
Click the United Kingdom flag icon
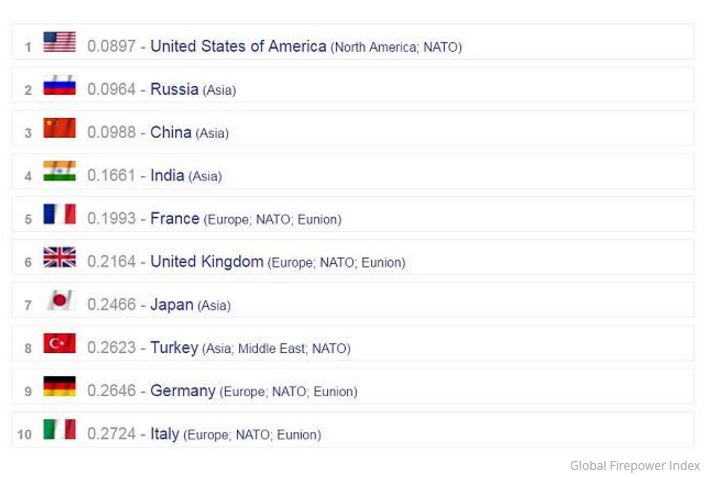click(60, 257)
